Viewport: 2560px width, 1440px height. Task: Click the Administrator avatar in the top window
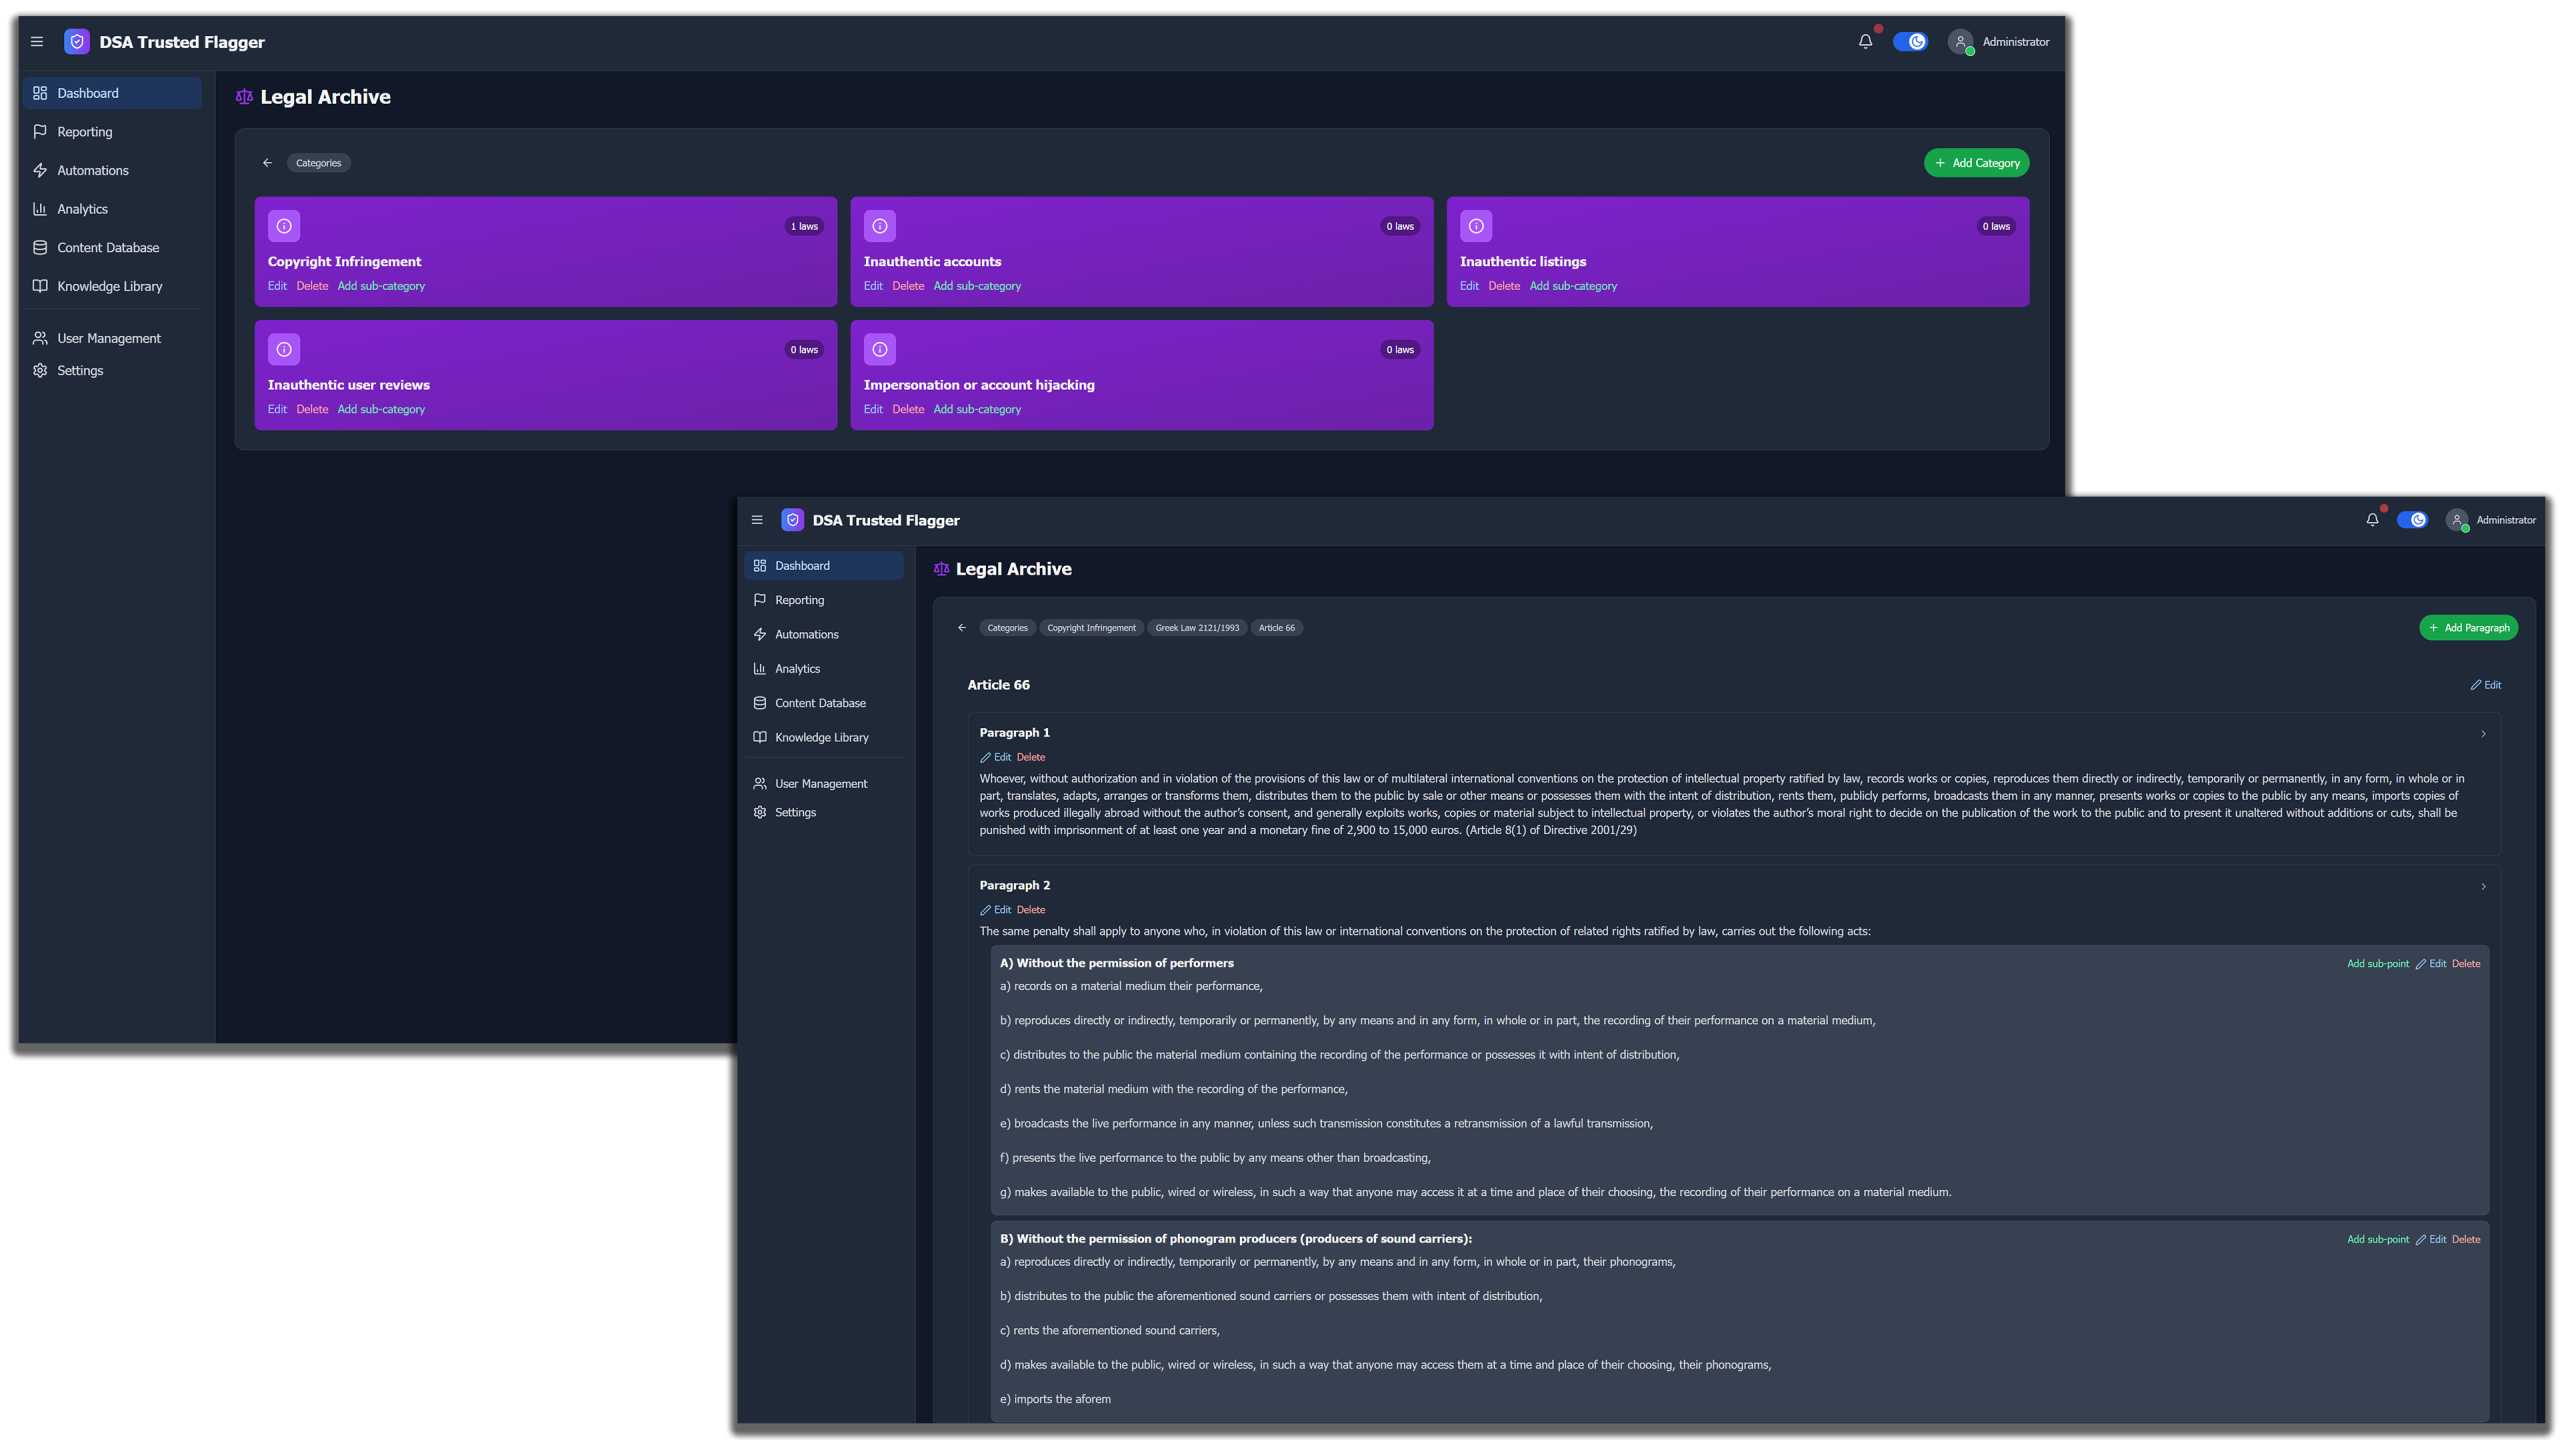coord(1961,42)
